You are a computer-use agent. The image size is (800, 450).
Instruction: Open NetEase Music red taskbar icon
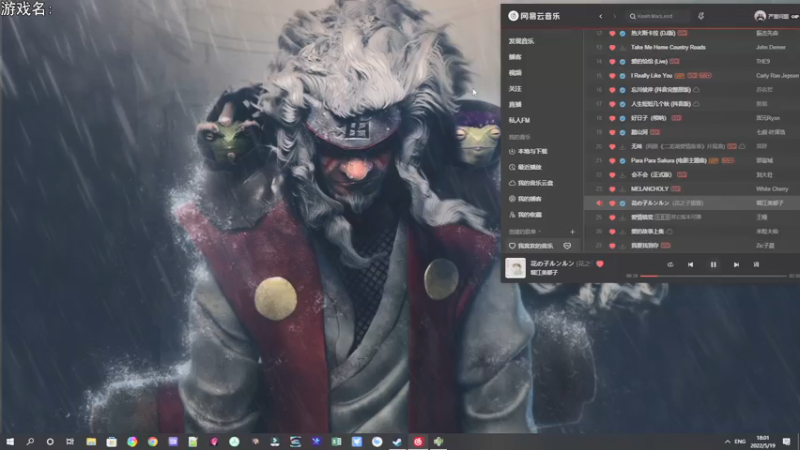point(418,441)
